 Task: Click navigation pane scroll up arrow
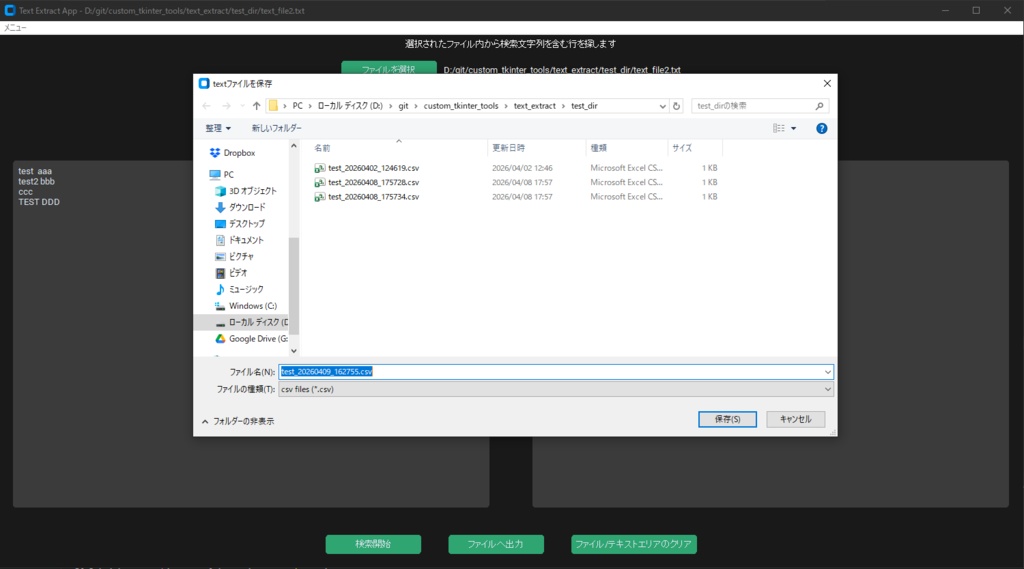tap(294, 146)
